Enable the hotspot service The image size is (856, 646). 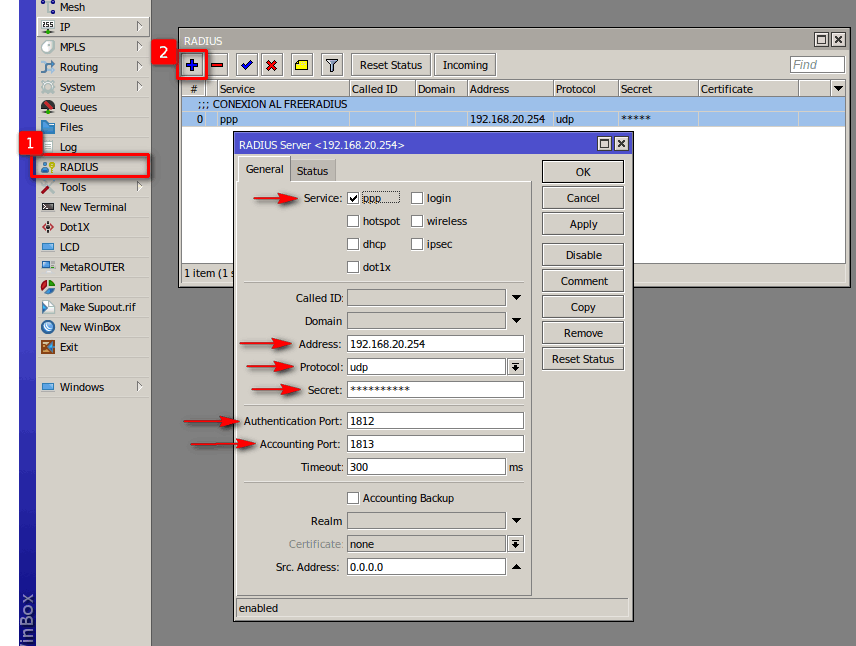pyautogui.click(x=352, y=221)
